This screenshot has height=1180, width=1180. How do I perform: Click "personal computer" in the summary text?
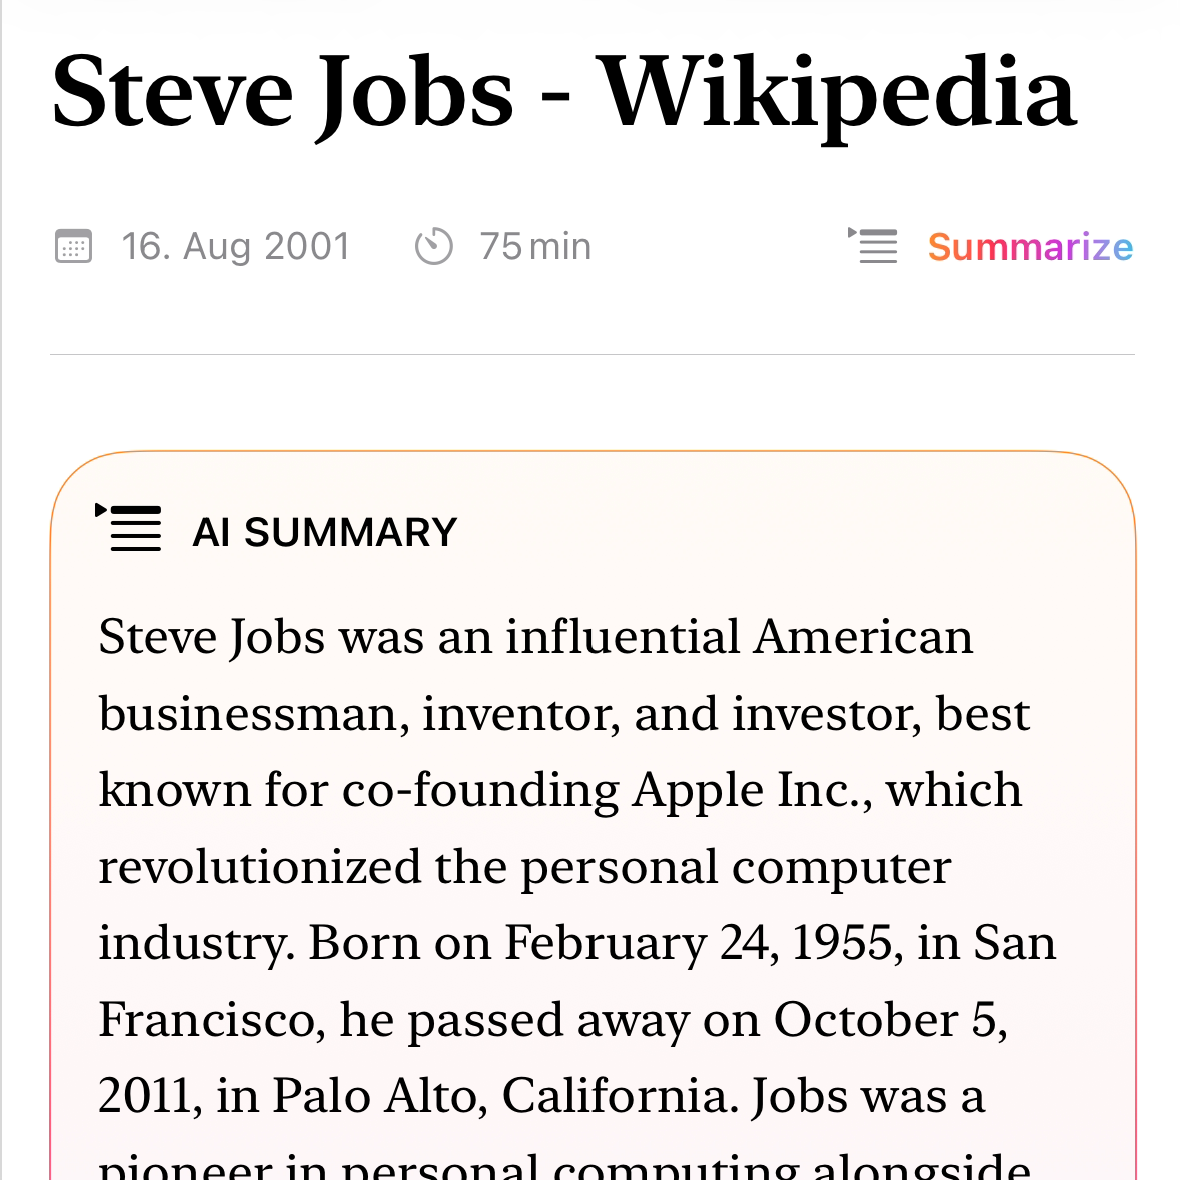pyautogui.click(x=735, y=867)
